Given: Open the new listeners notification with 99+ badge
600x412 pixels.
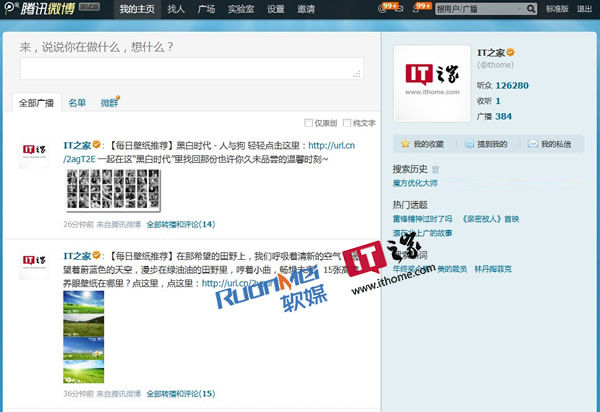Looking at the screenshot, I should coord(422,8).
